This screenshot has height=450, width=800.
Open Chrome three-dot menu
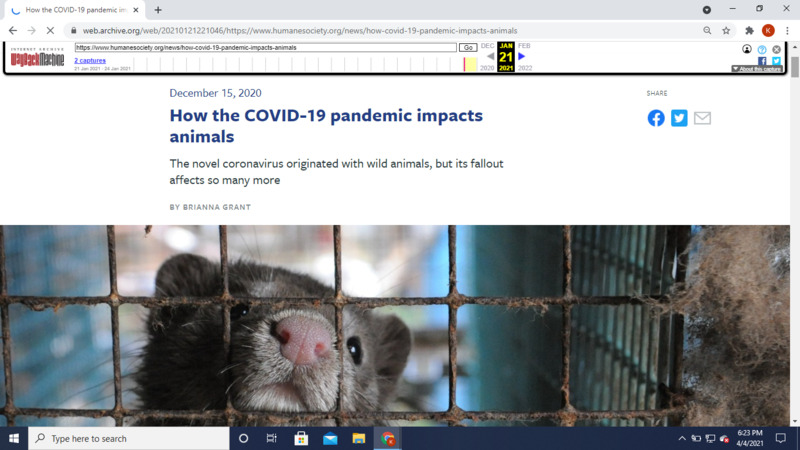[788, 30]
